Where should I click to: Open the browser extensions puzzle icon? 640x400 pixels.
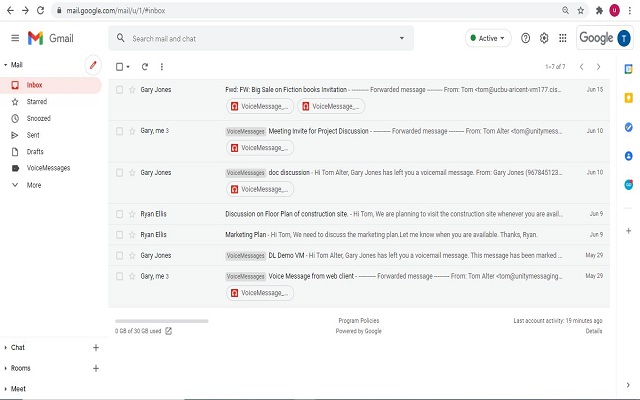point(599,11)
